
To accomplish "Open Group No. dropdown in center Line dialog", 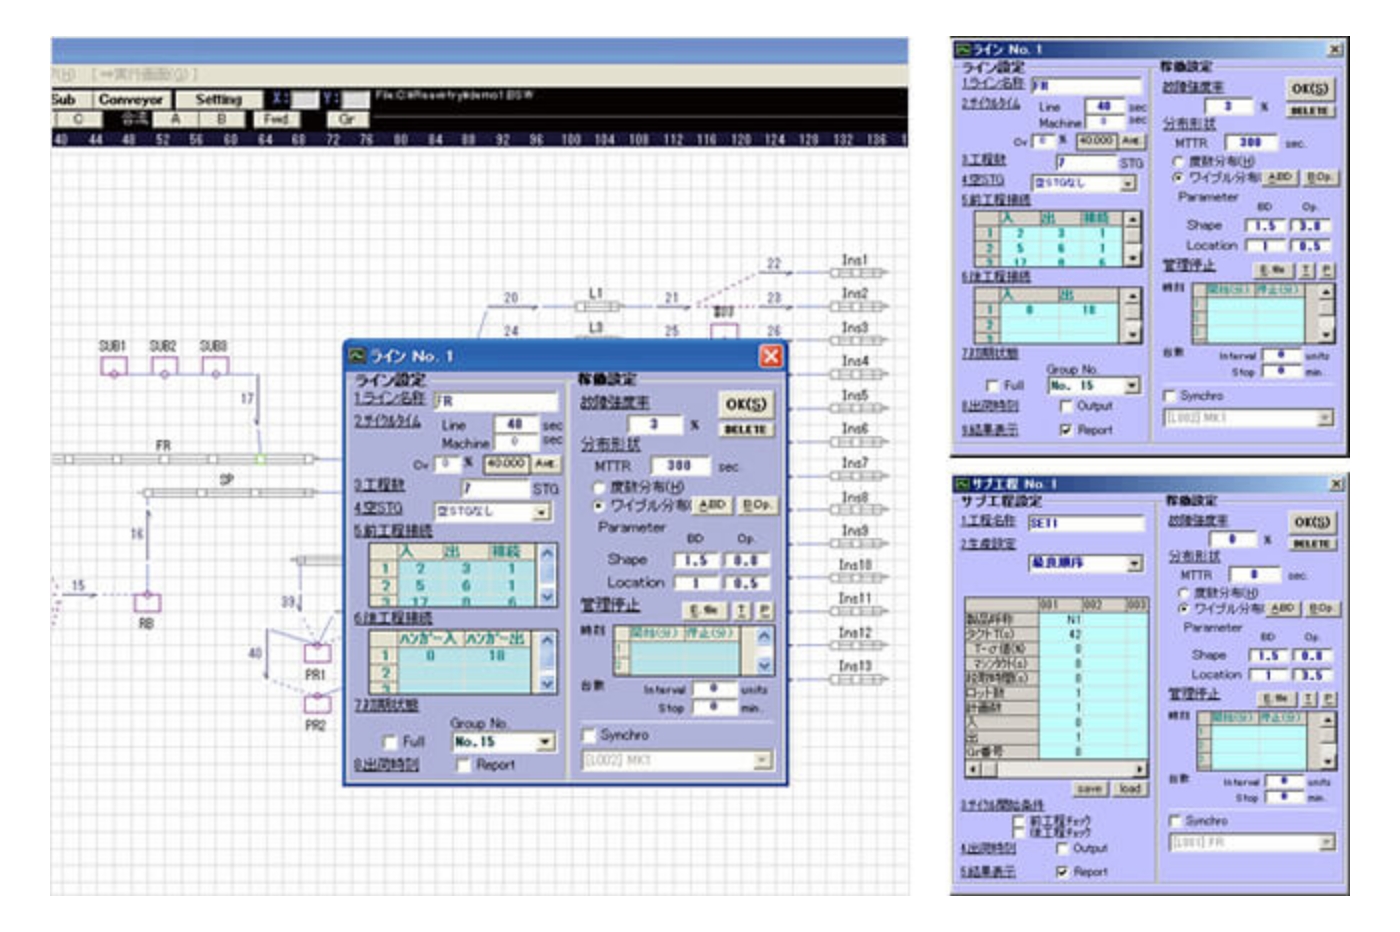I will pyautogui.click(x=546, y=742).
